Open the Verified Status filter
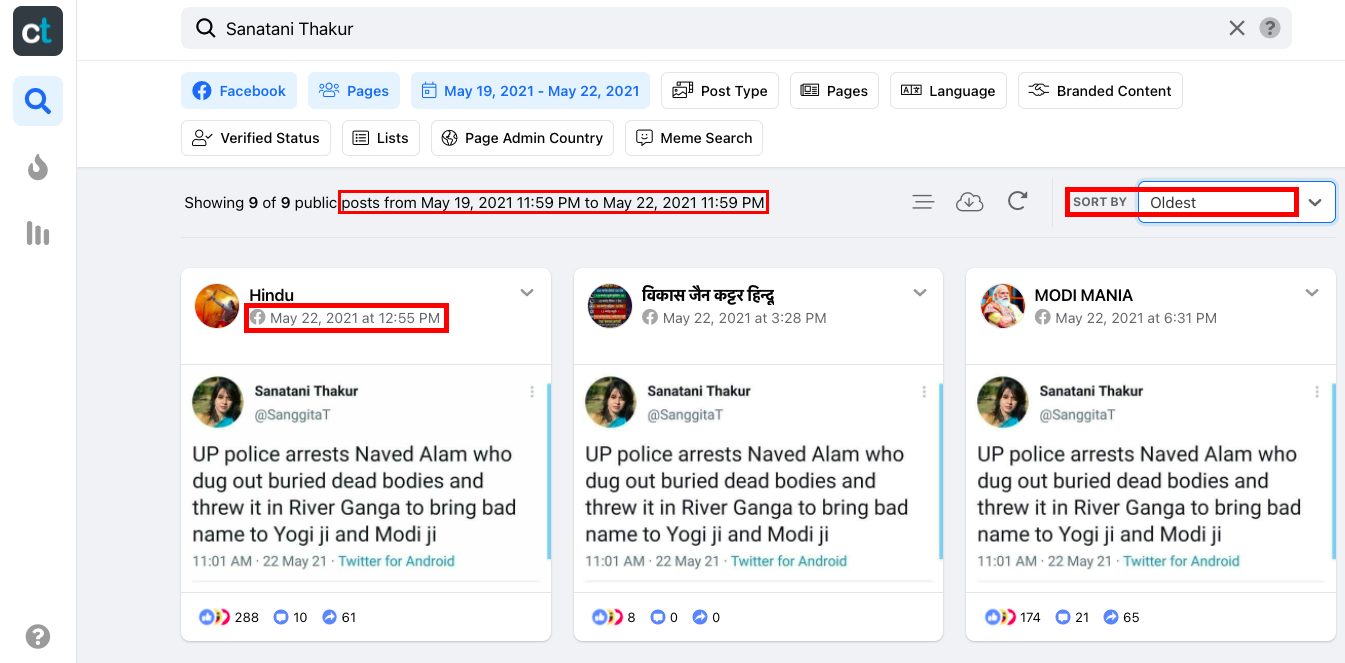 [255, 138]
